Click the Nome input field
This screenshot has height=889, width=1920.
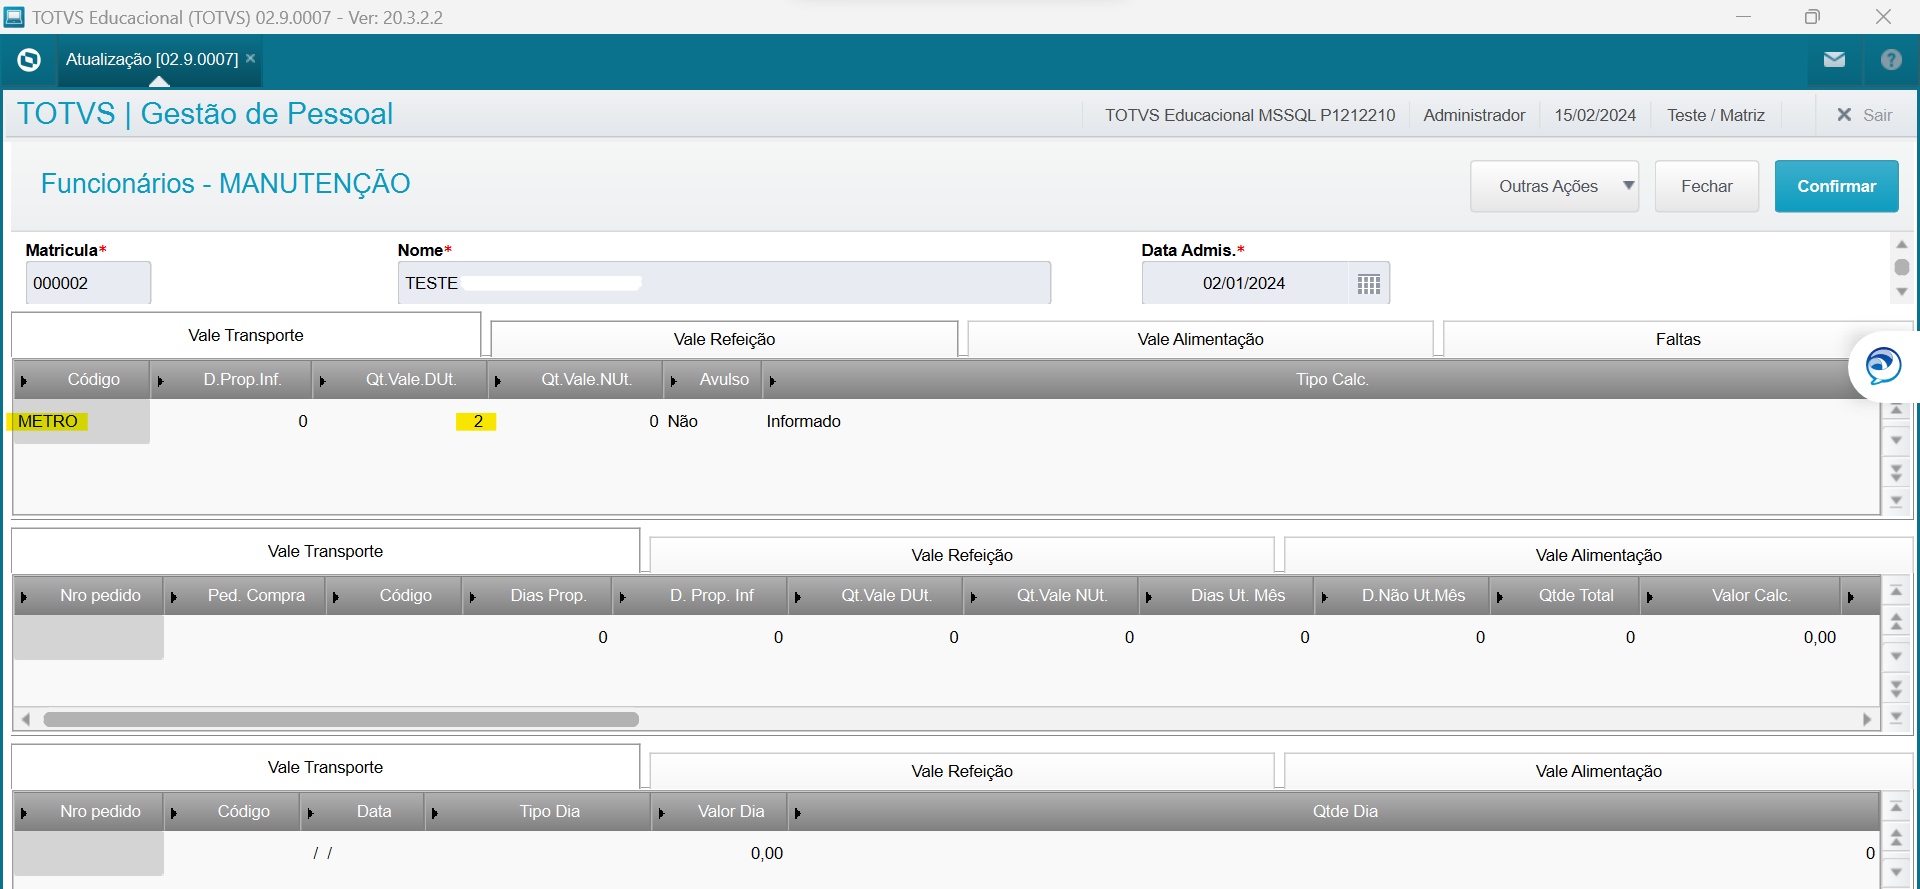click(723, 283)
